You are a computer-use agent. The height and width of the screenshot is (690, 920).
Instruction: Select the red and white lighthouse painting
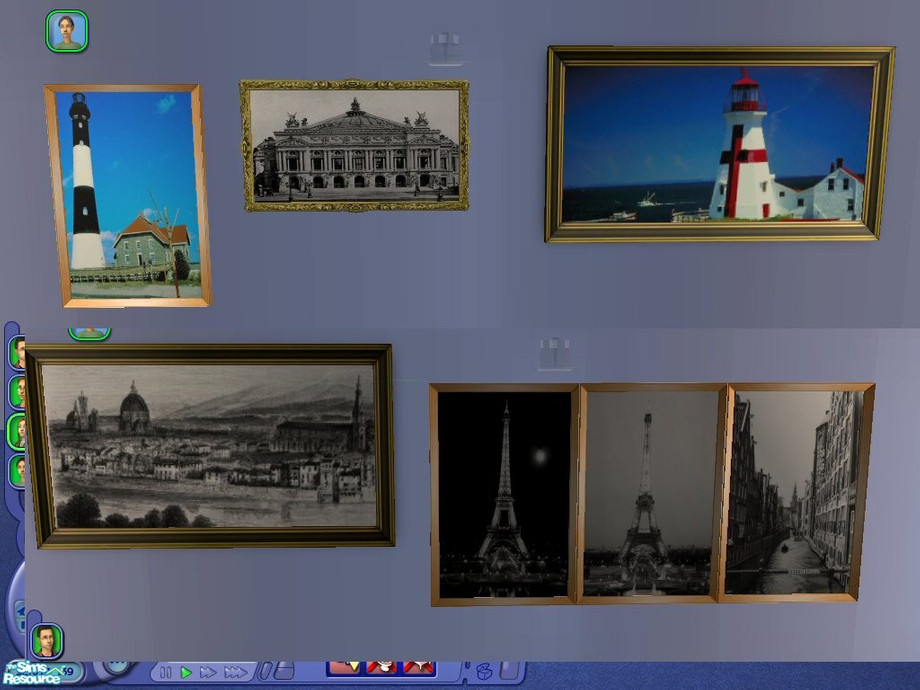tap(719, 144)
